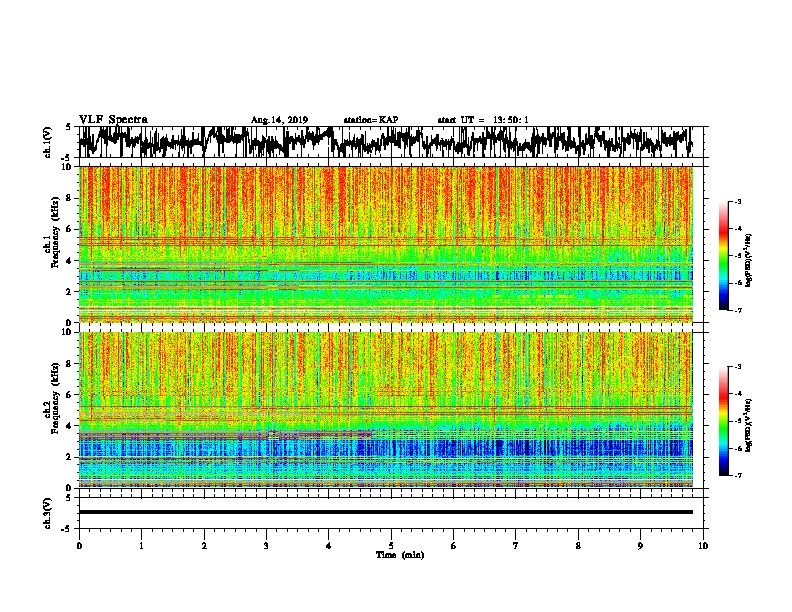Click the "station=KAP" header label

[x=371, y=120]
